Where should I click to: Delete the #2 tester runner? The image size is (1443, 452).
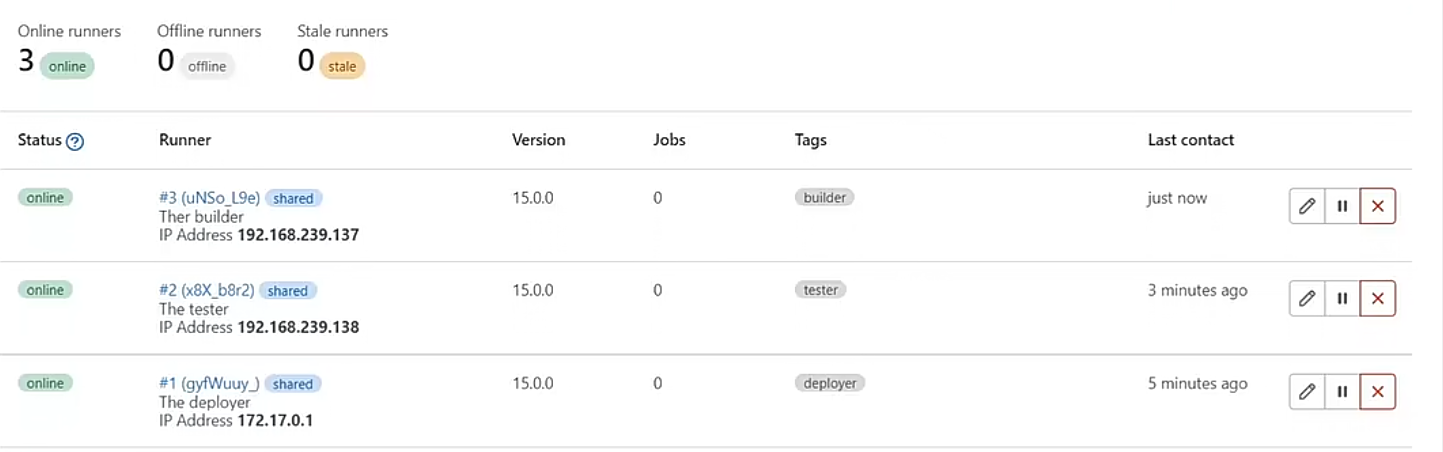click(1378, 298)
